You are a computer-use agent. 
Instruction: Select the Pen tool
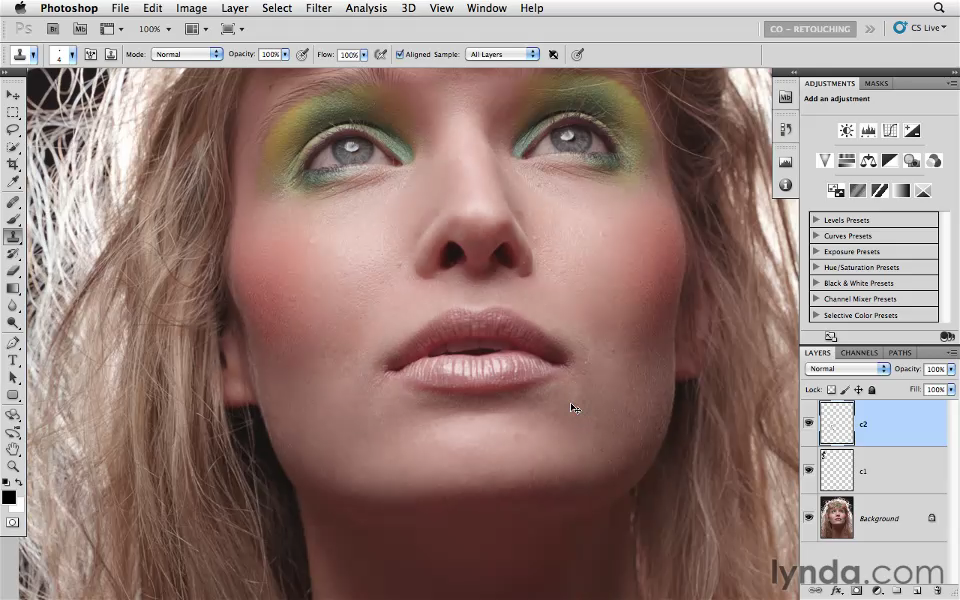(x=12, y=343)
